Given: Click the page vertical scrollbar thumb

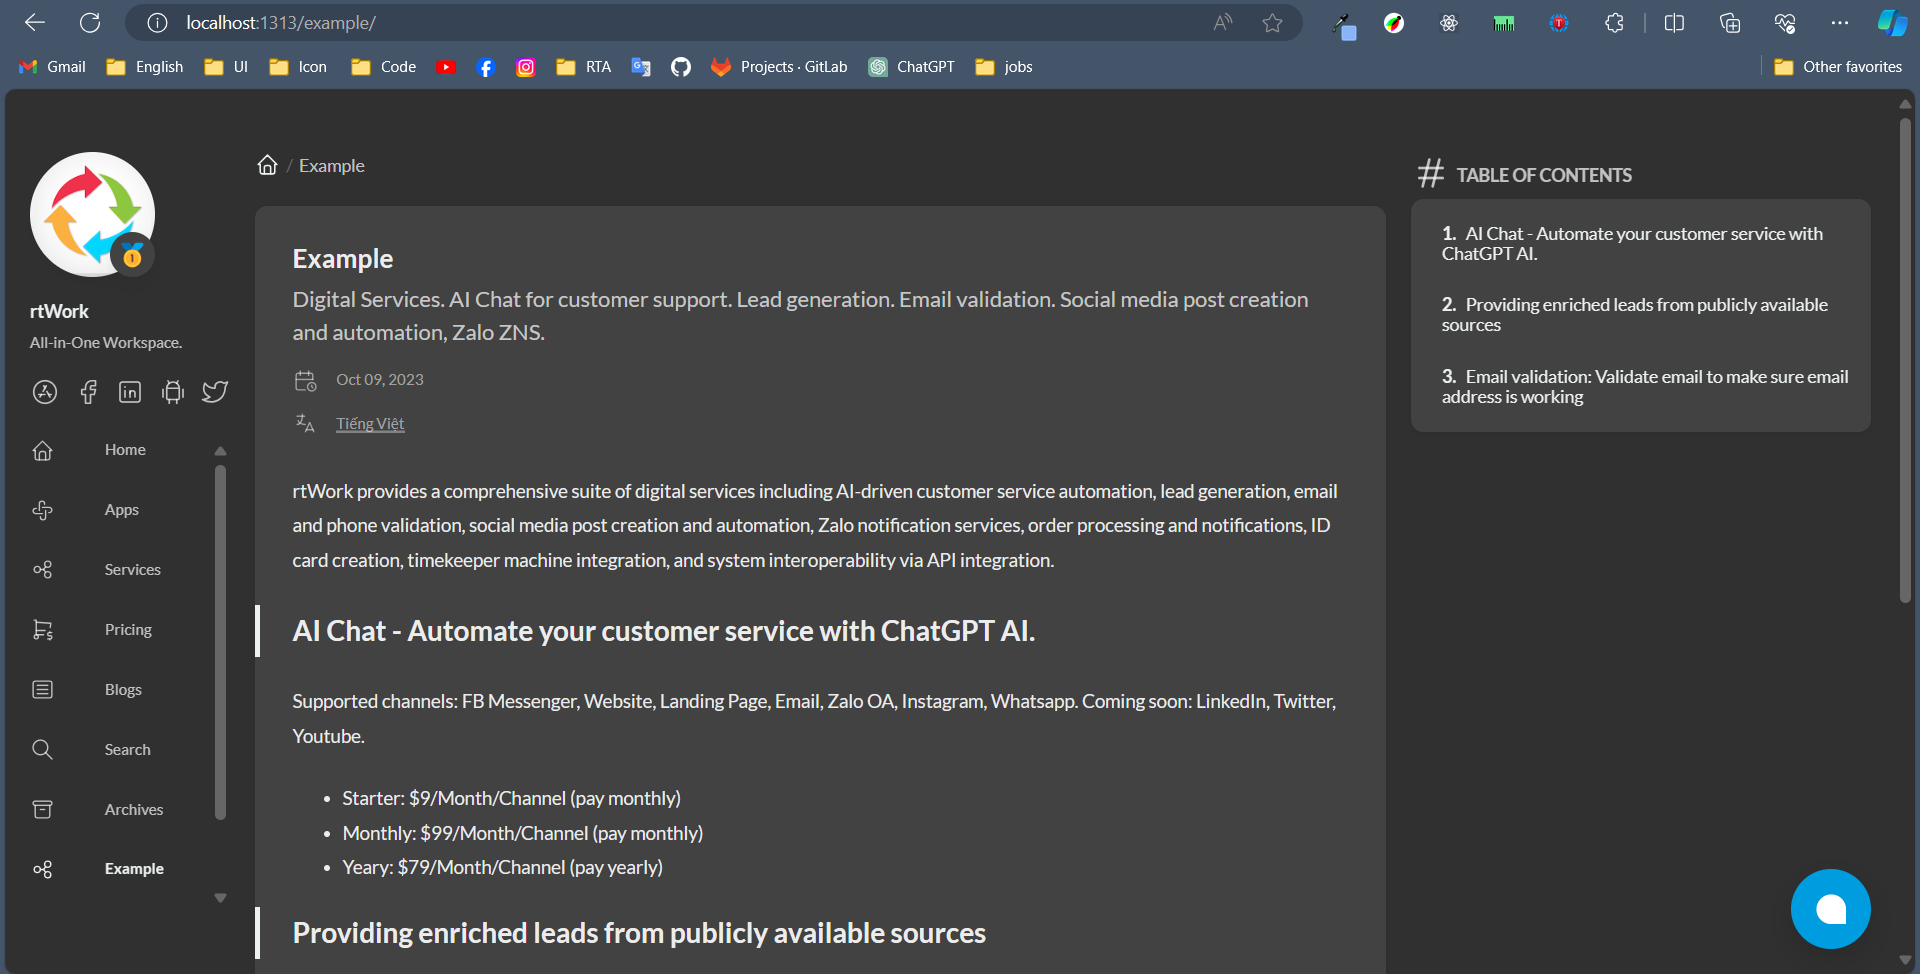Looking at the screenshot, I should coord(1905,360).
